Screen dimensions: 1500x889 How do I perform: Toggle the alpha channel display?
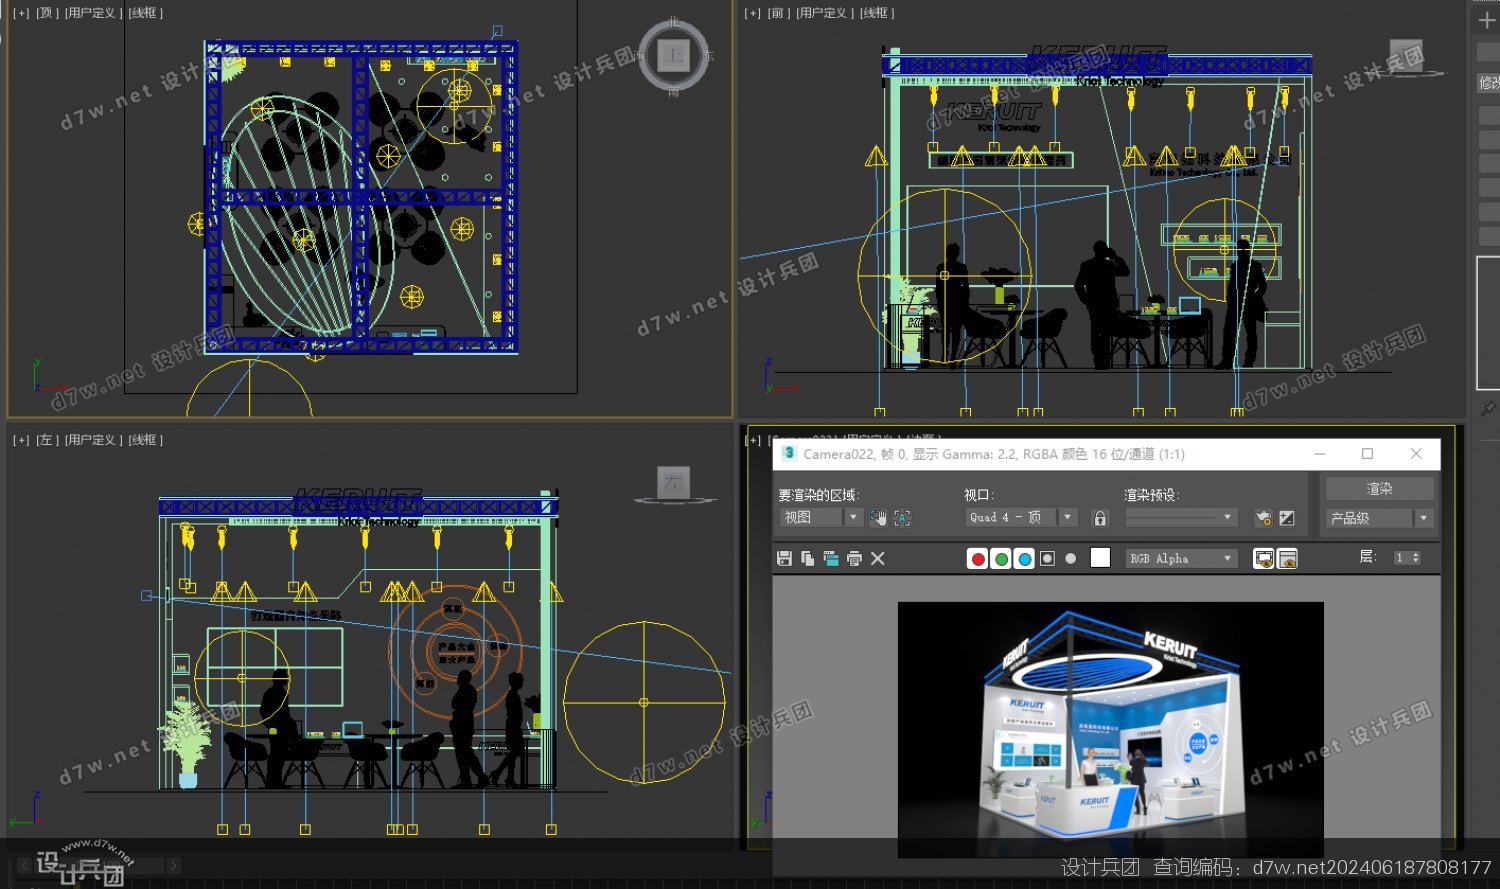[x=1047, y=559]
